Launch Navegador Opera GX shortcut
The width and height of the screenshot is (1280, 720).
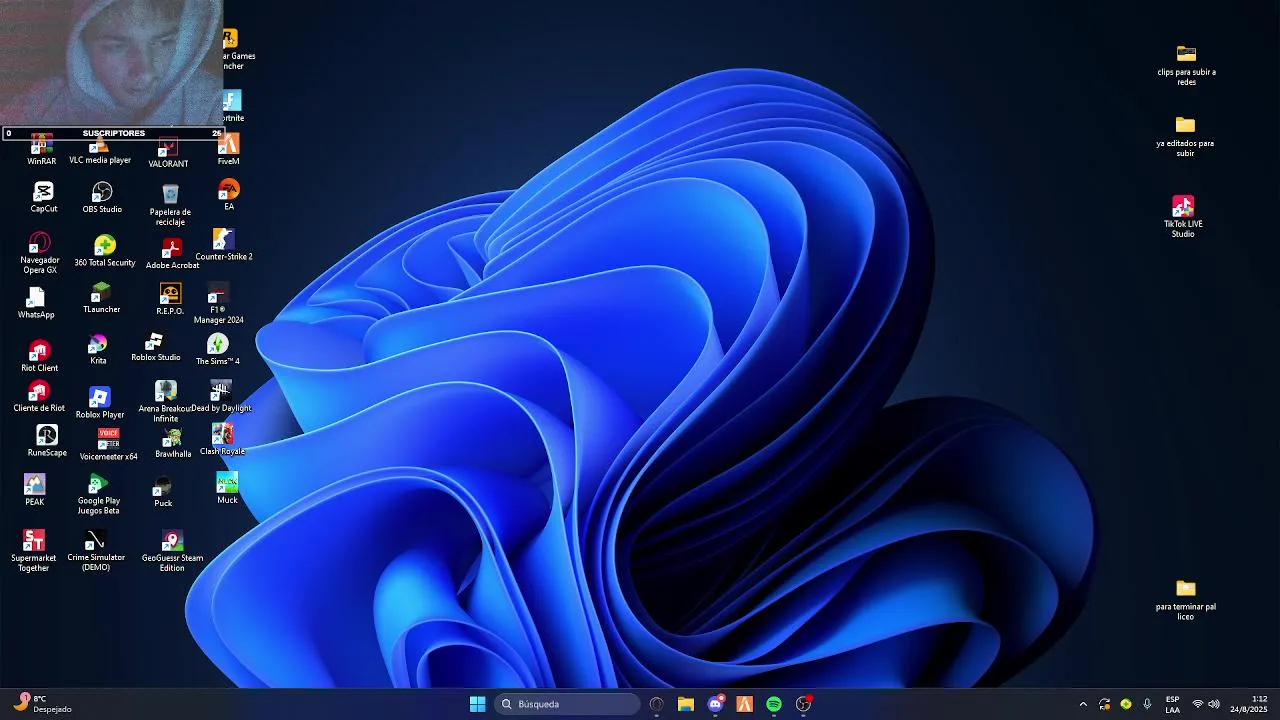(40, 254)
